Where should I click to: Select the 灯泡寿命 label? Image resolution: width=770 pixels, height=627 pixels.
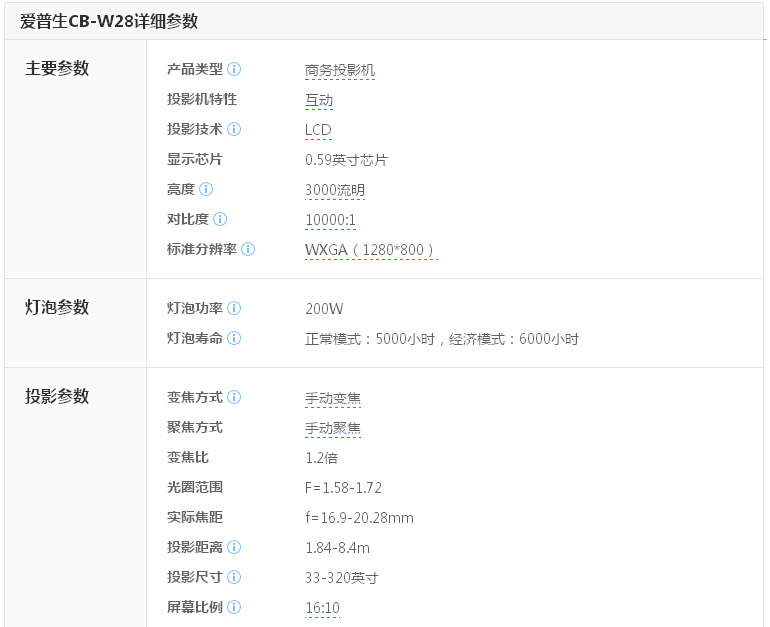point(195,338)
